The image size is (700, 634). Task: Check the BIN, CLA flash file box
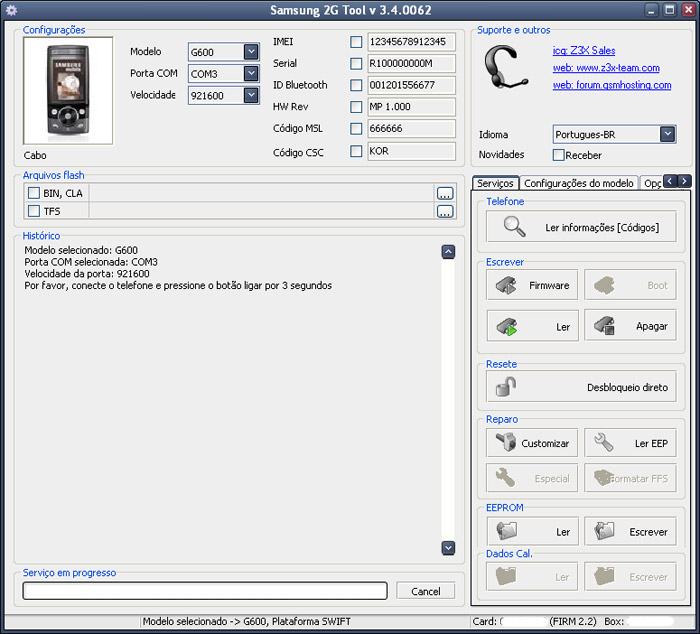(x=34, y=193)
